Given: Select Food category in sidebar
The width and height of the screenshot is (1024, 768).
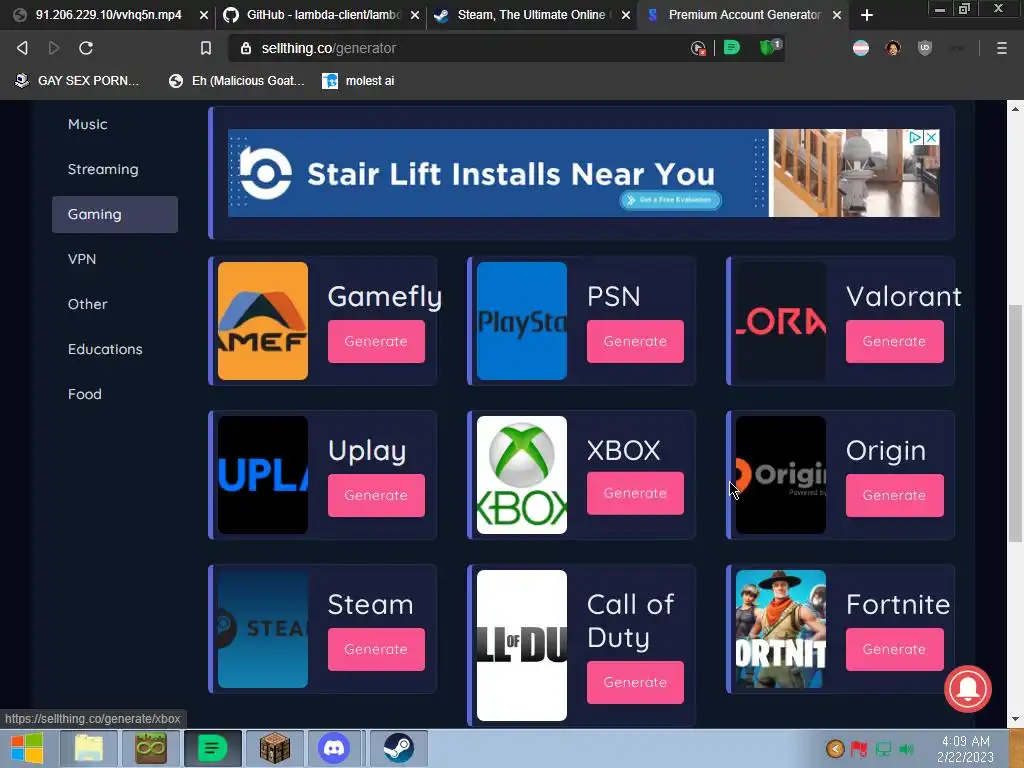Looking at the screenshot, I should tap(85, 394).
